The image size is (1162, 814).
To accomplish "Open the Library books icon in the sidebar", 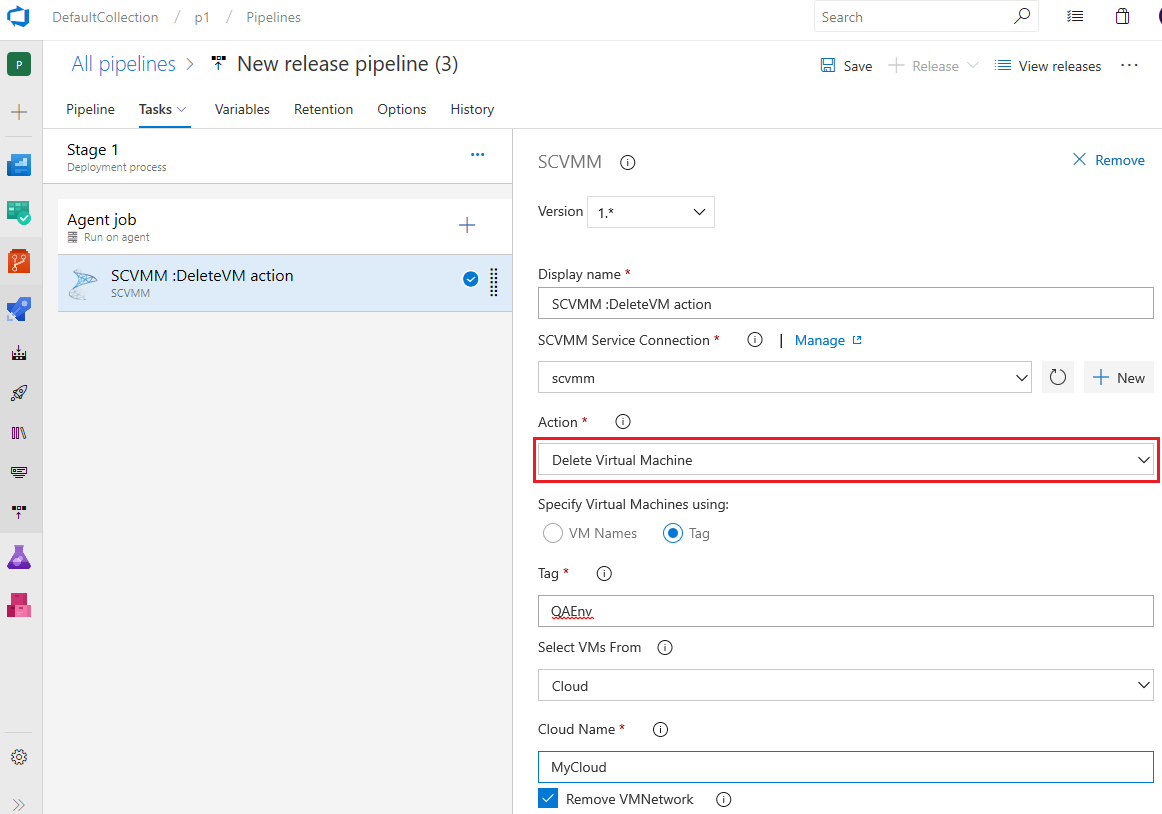I will coord(19,433).
